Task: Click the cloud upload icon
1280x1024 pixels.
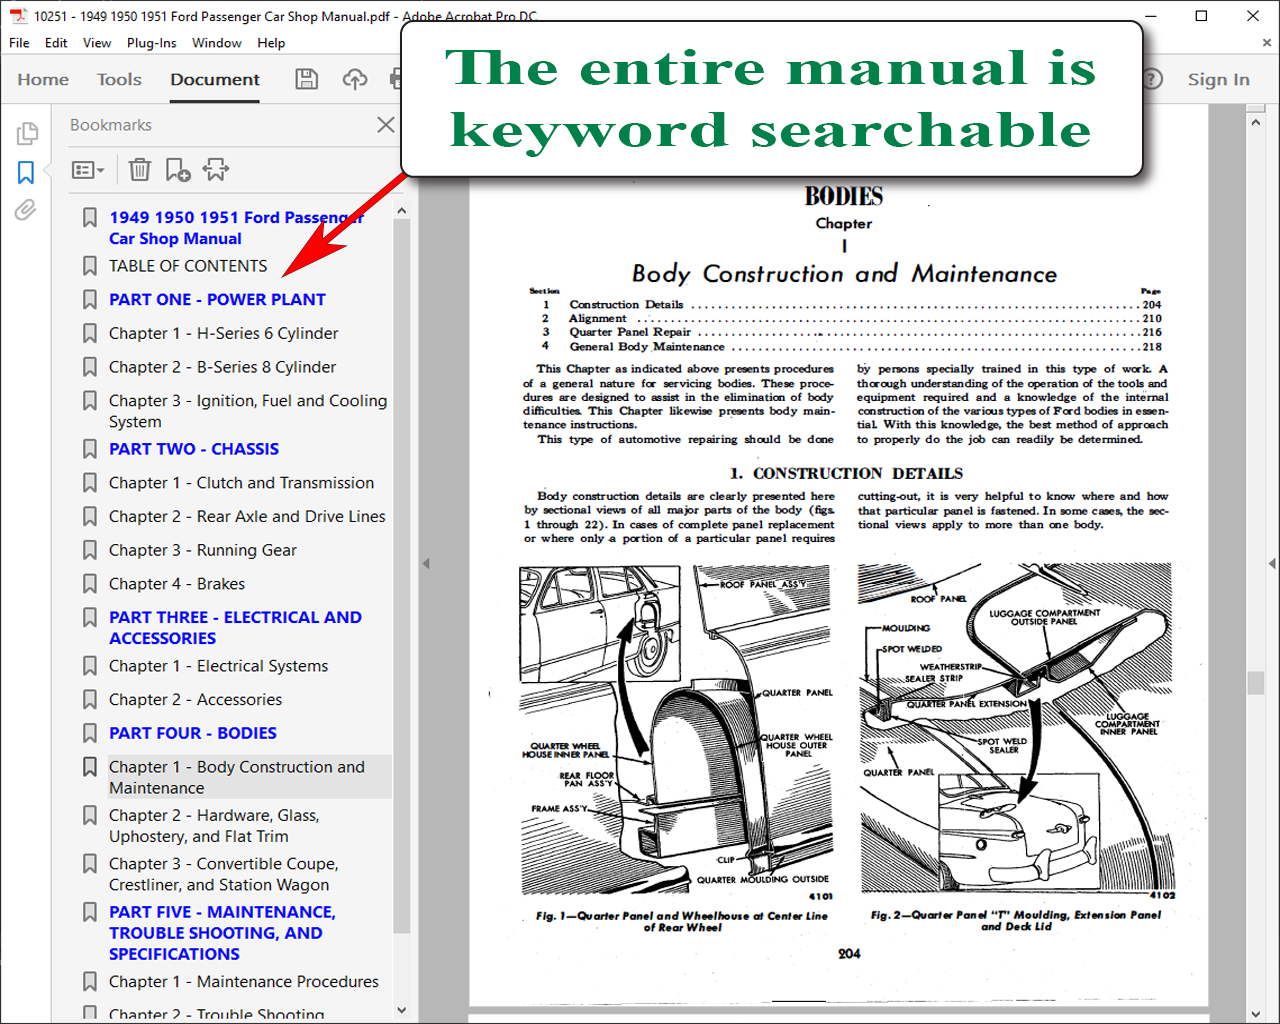Action: (355, 79)
